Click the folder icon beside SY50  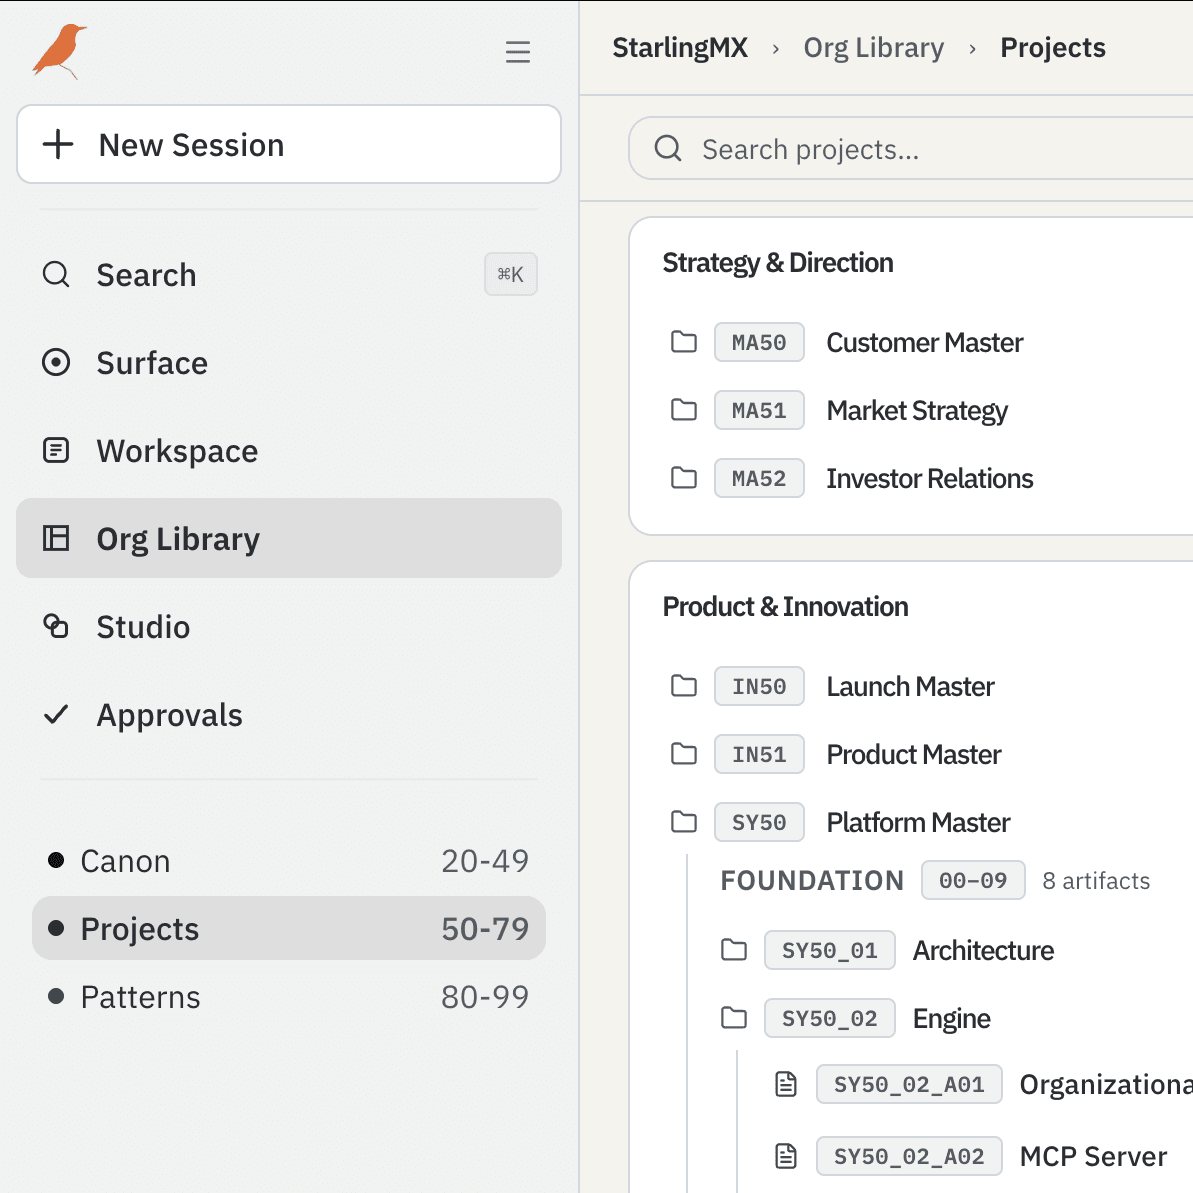tap(684, 822)
